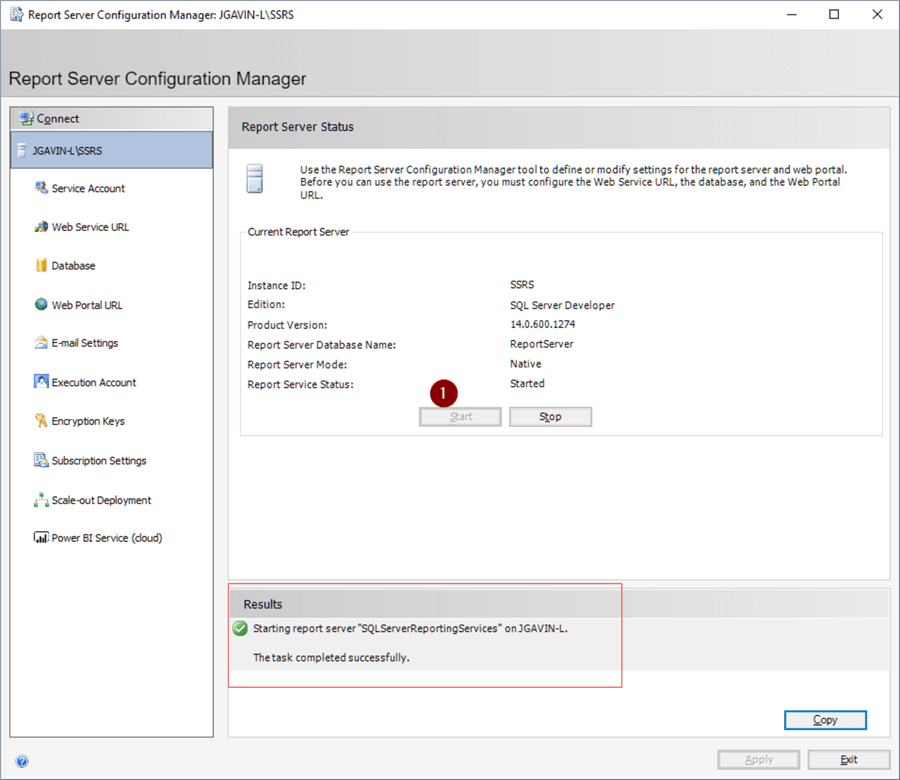Click the Report Server Database Name: label
900x780 pixels.
pyautogui.click(x=321, y=345)
